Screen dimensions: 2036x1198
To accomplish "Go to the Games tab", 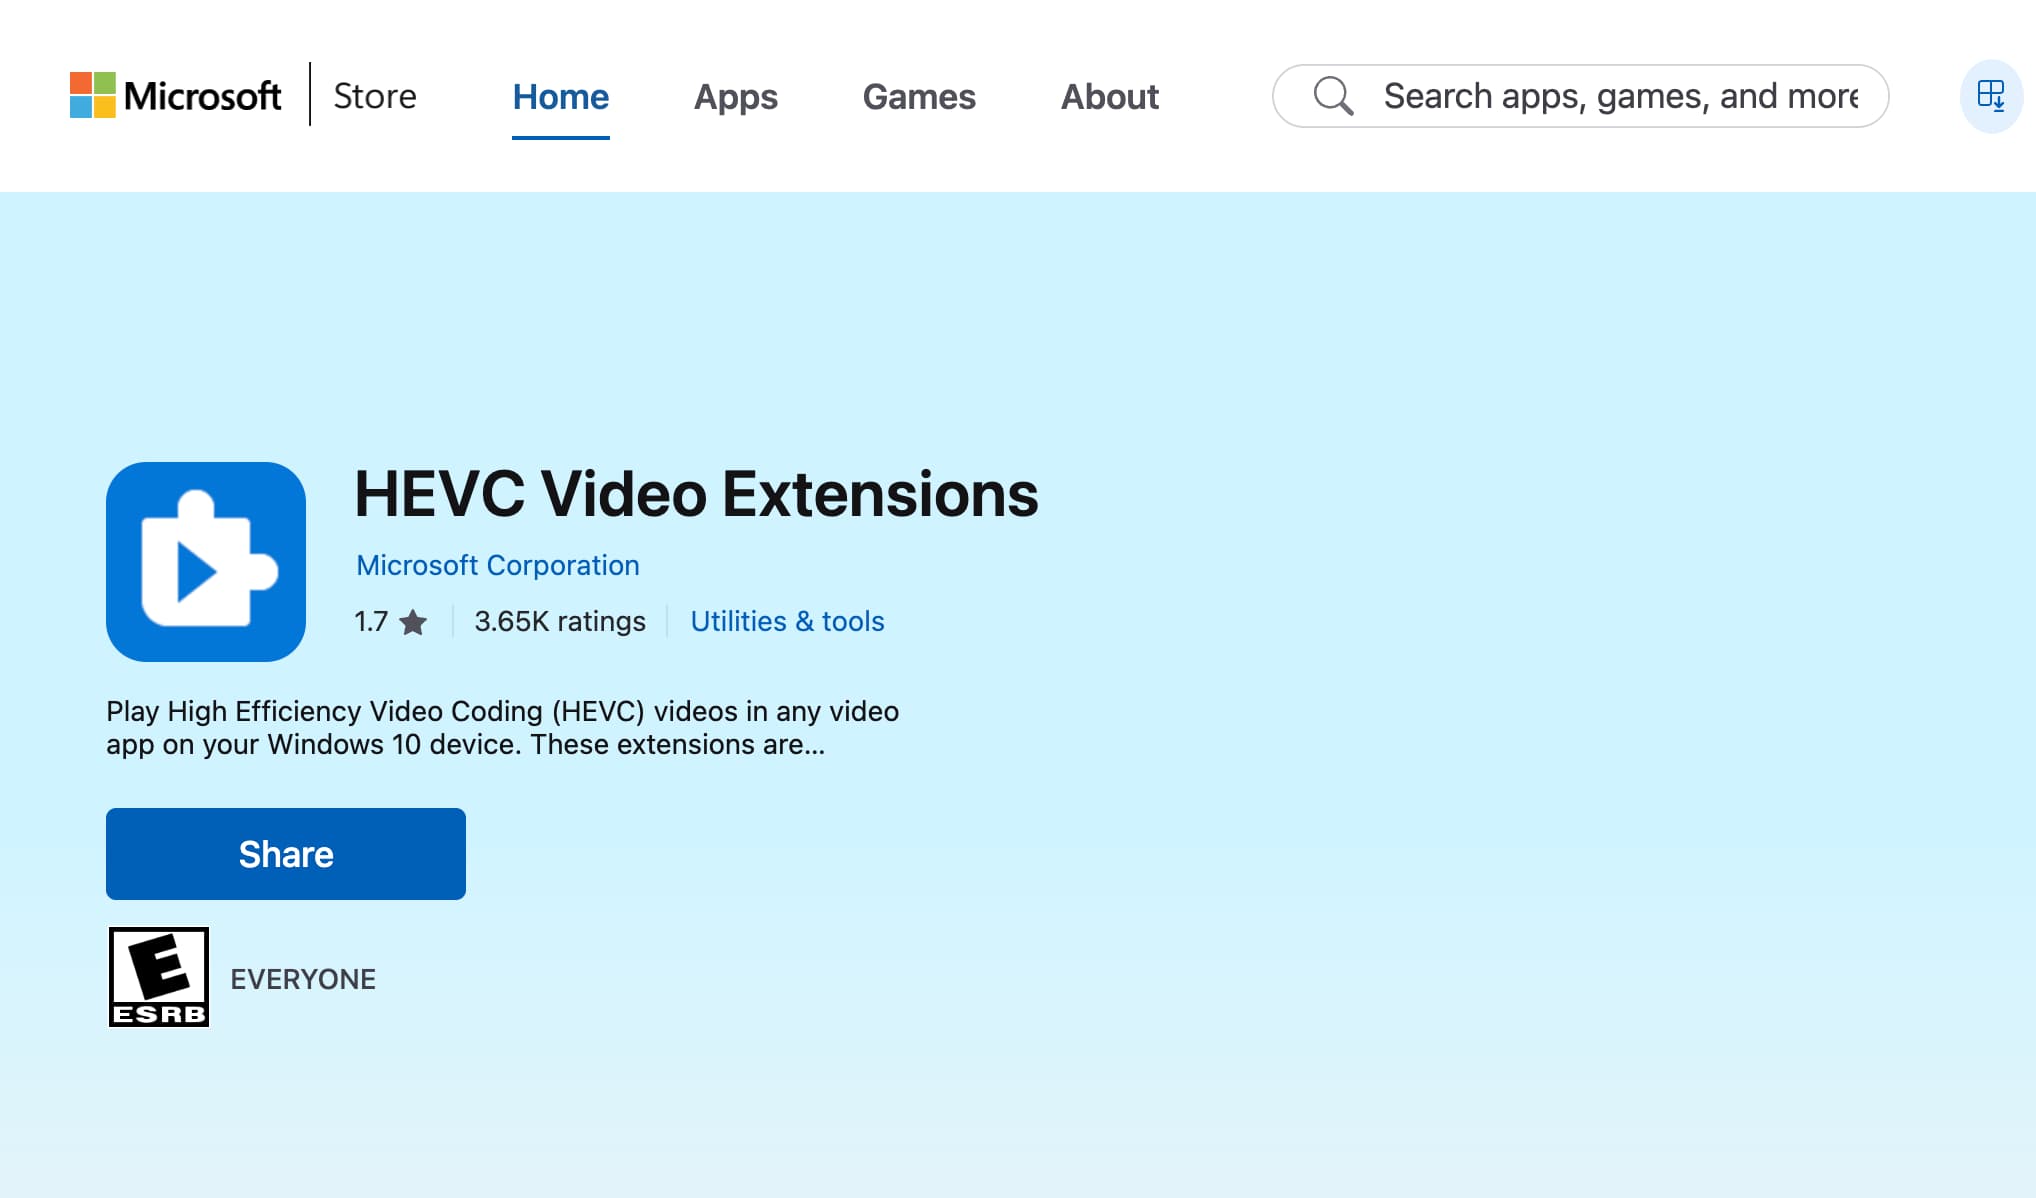I will pyautogui.click(x=918, y=96).
